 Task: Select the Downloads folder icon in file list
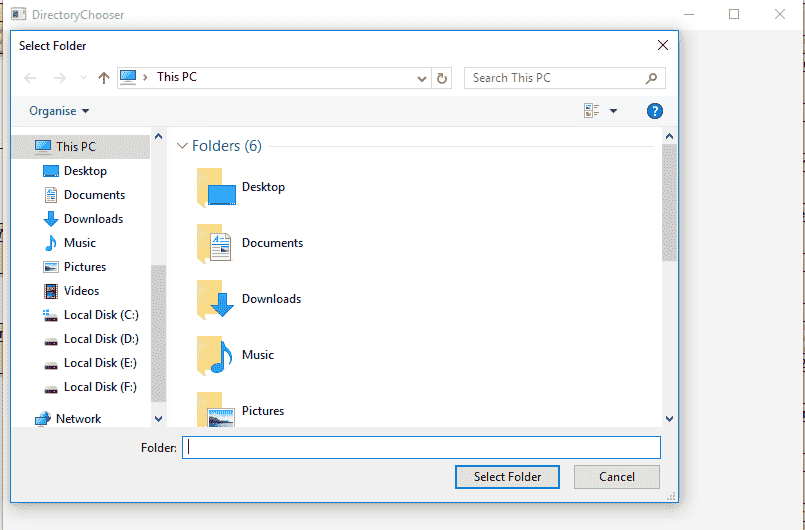(x=216, y=299)
